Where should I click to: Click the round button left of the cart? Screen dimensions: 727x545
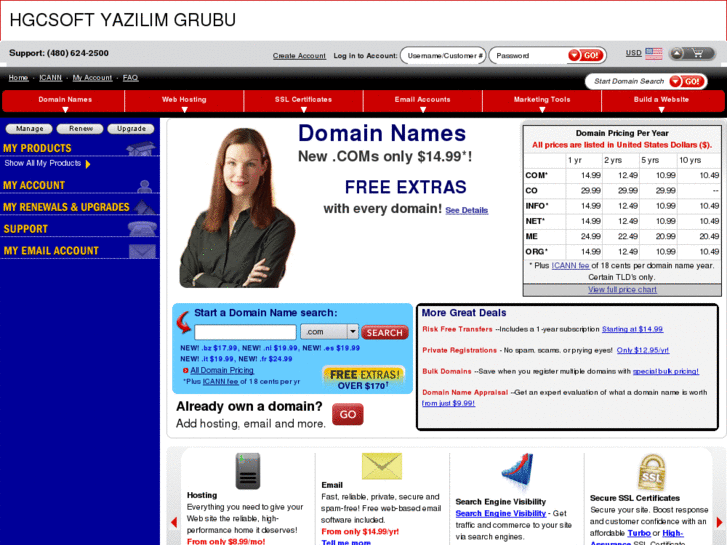click(677, 54)
